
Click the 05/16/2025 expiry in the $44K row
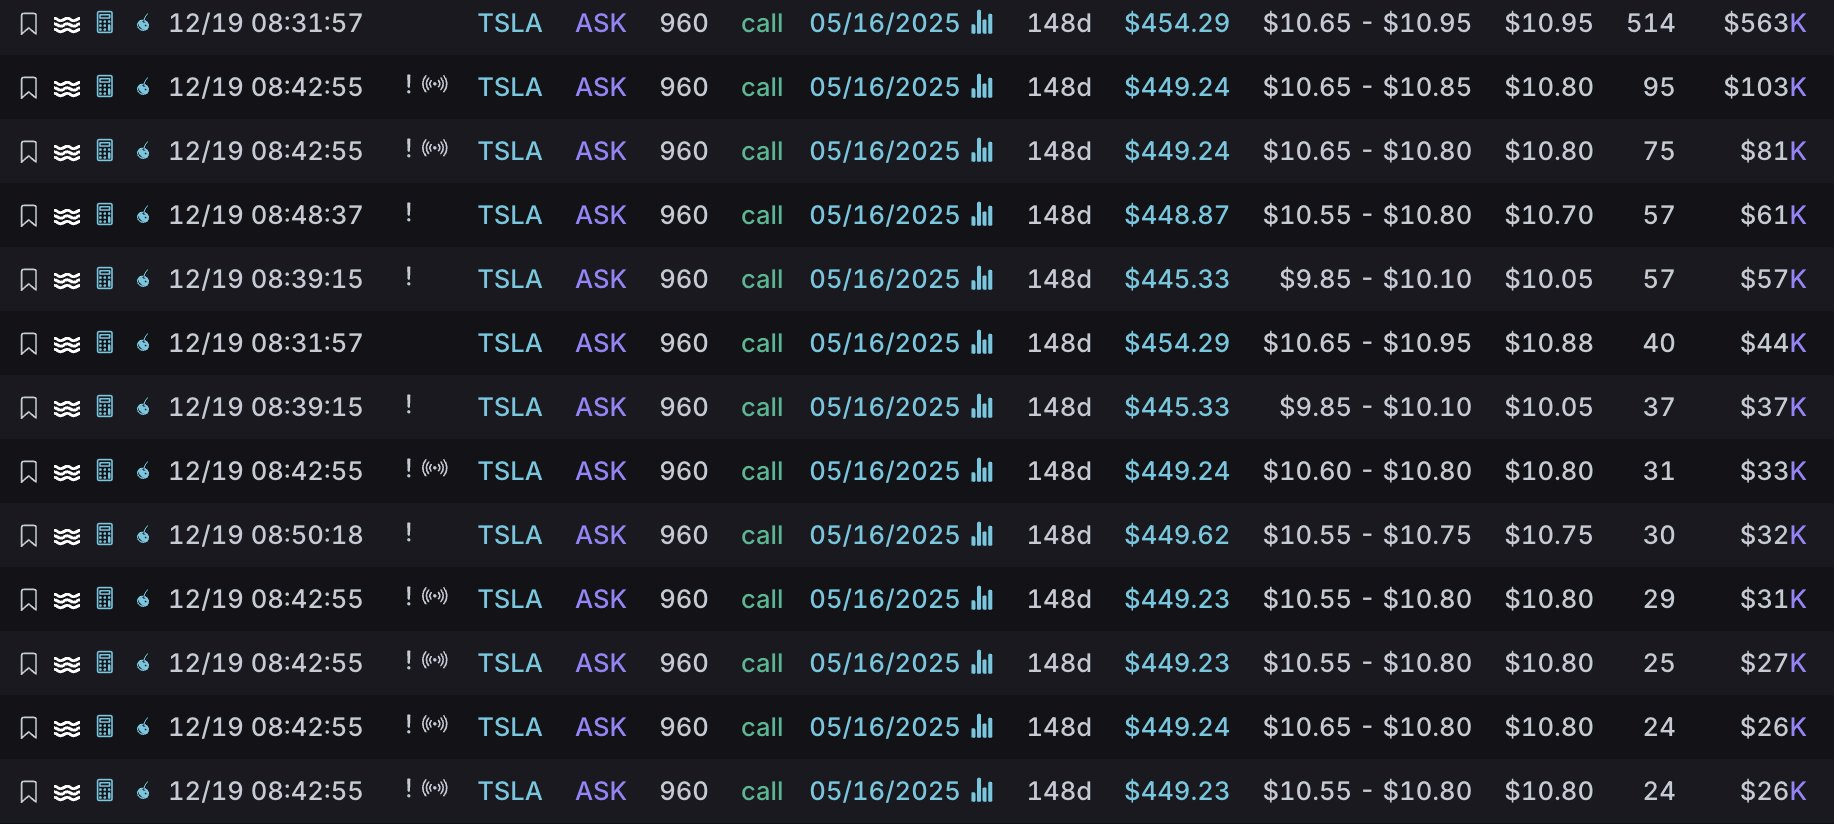(x=885, y=343)
